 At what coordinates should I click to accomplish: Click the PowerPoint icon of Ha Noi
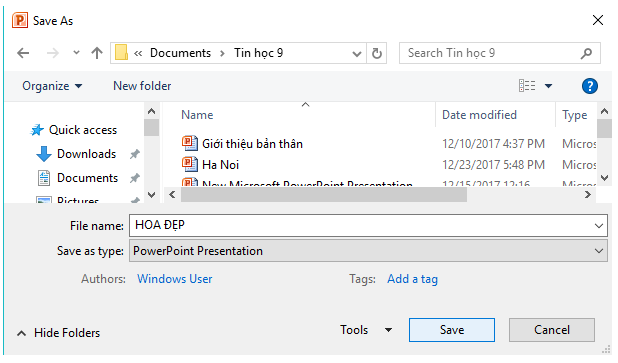(x=190, y=164)
